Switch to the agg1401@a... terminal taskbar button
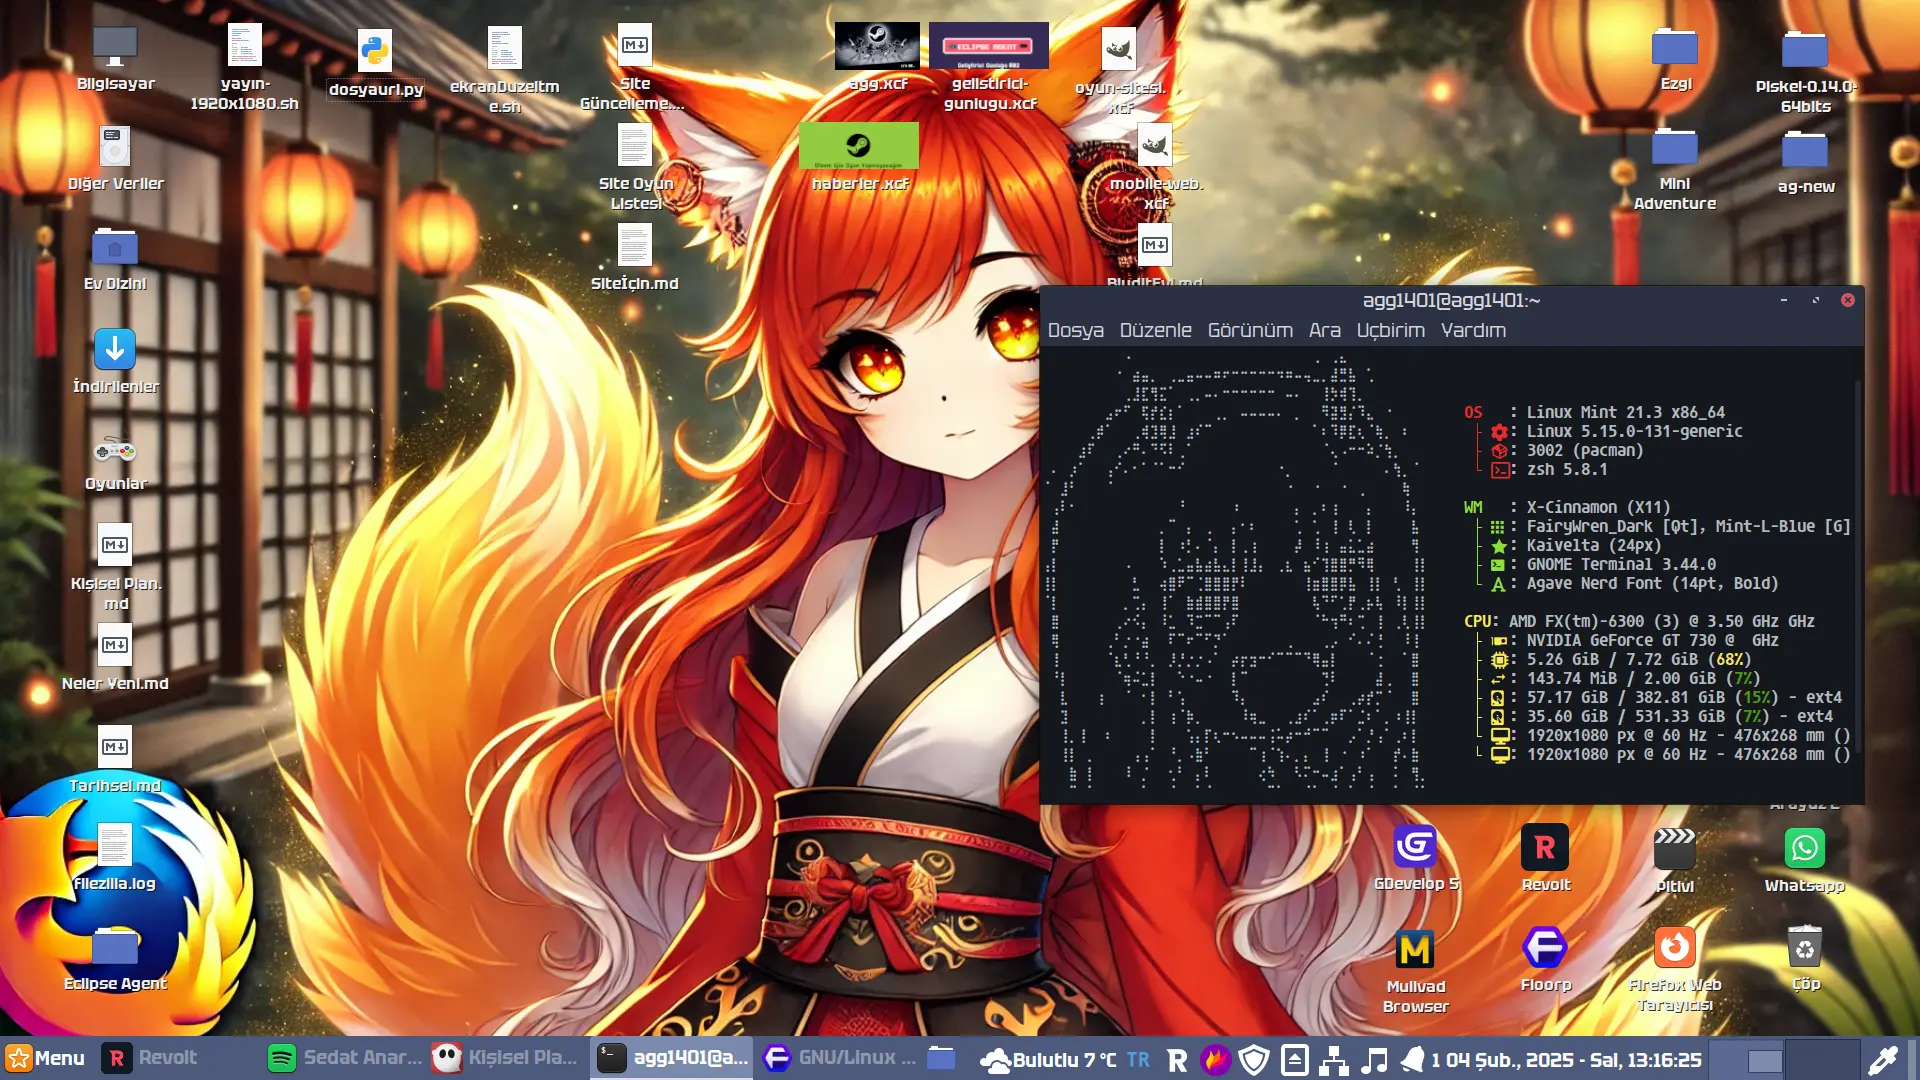This screenshot has width=1920, height=1080. [x=672, y=1058]
